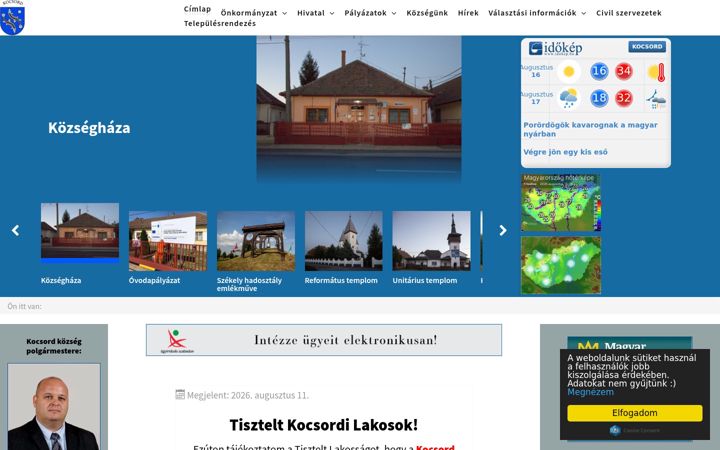Select the Unitárius templom thumbnail
Viewport: 720px width, 450px height.
pyautogui.click(x=431, y=241)
